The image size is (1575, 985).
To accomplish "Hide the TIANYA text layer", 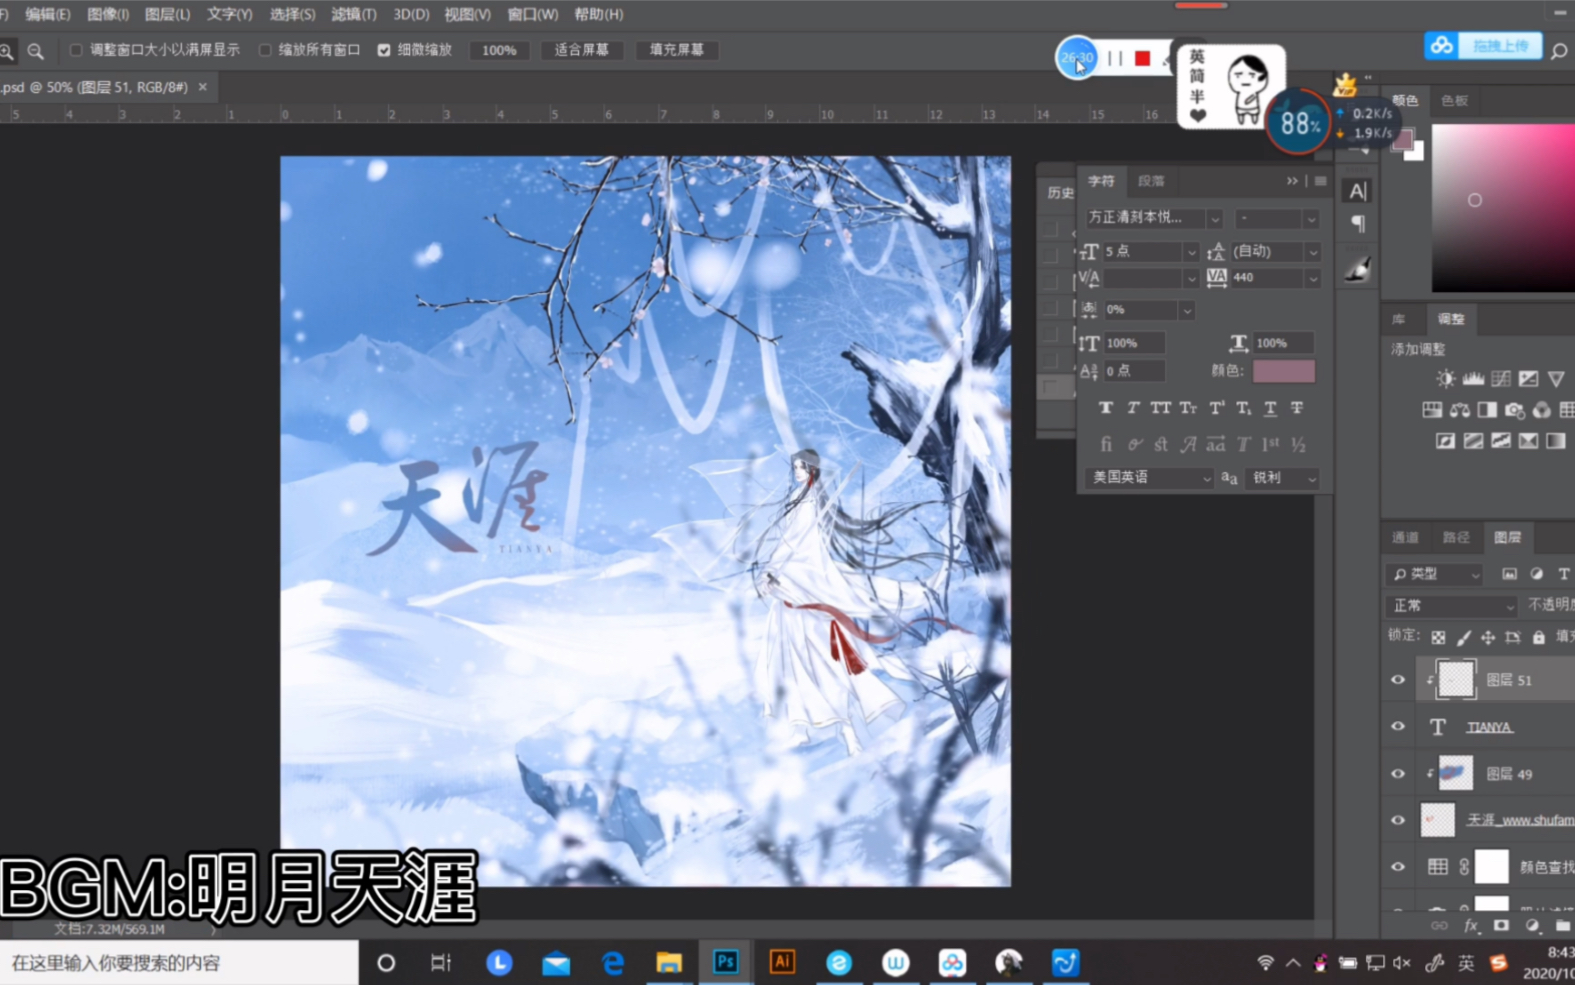I will point(1398,727).
